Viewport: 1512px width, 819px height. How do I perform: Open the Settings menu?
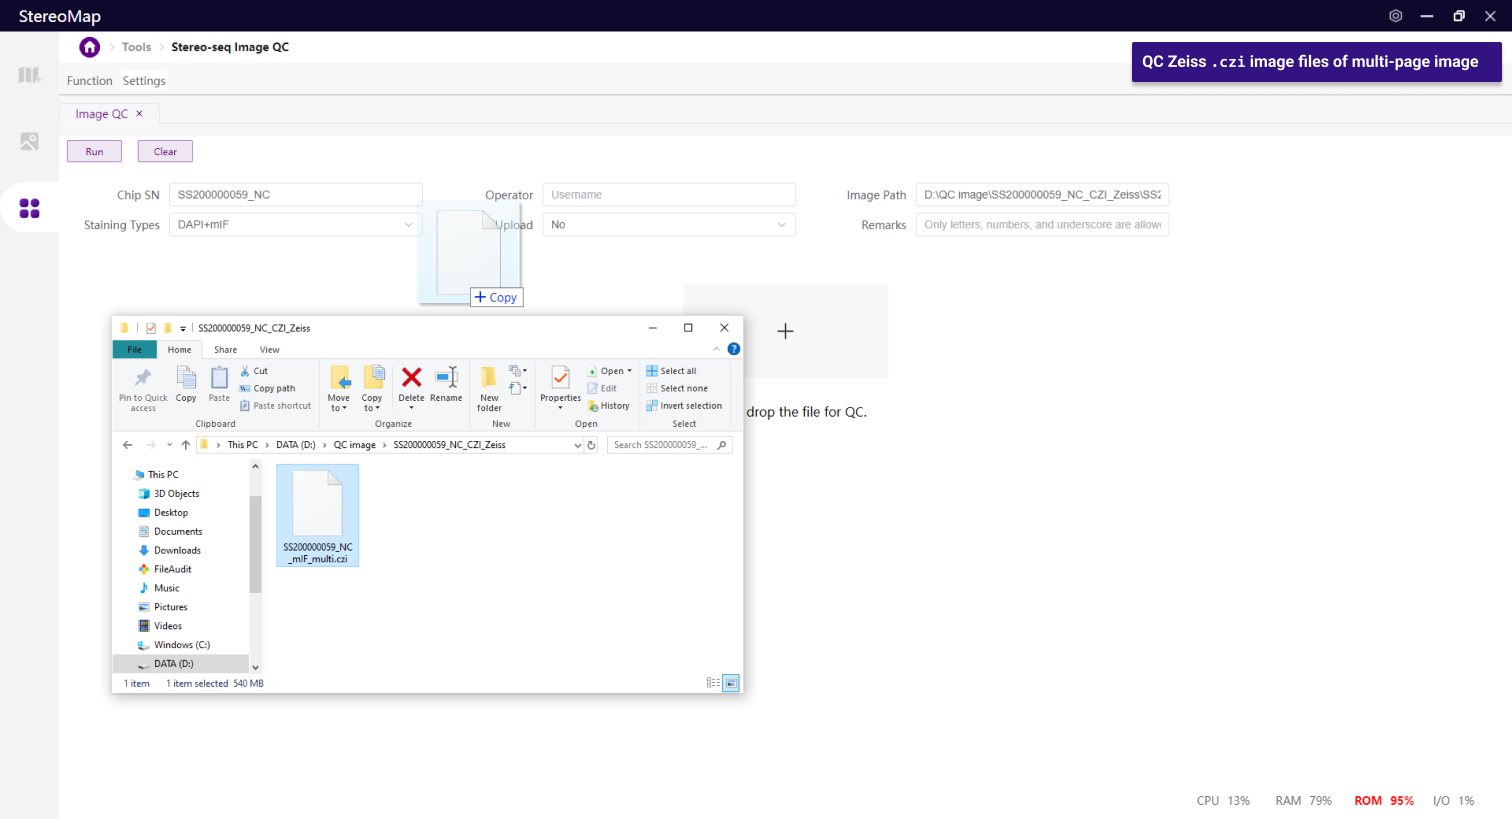coord(144,81)
